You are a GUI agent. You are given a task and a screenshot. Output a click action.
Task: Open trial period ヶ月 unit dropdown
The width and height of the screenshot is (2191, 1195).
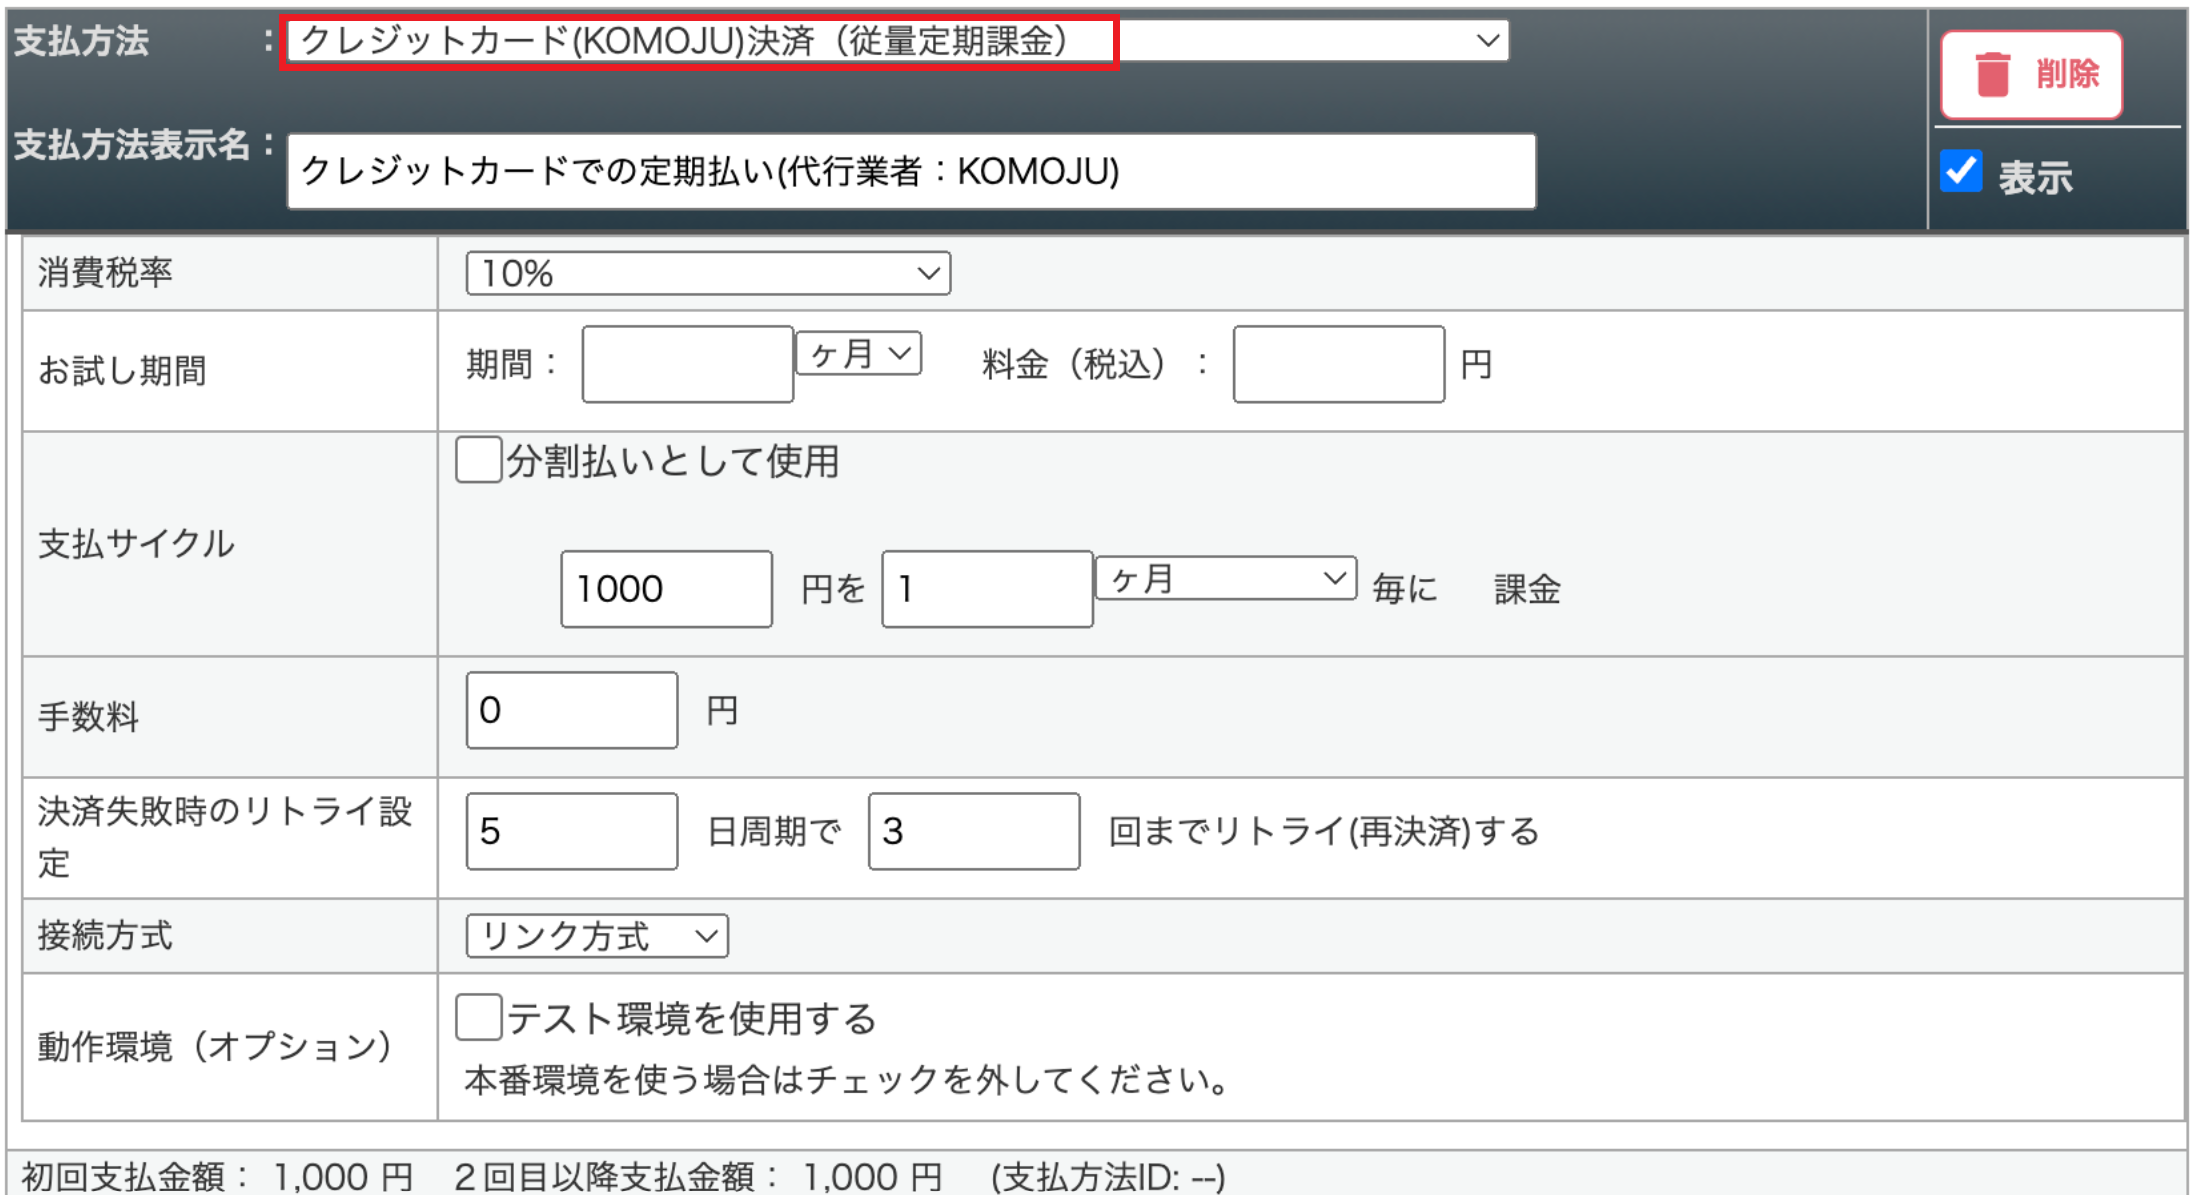[x=858, y=354]
